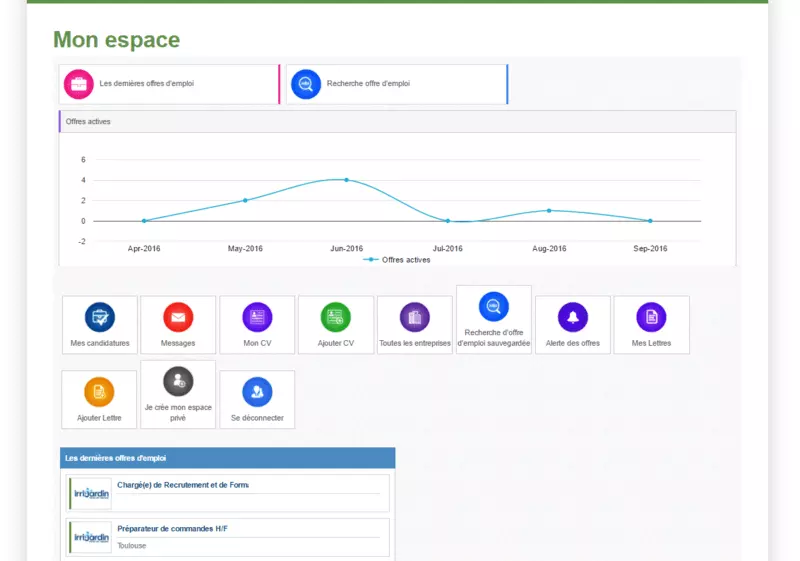Click the Alerte des offres bell icon
The image size is (800, 561).
[x=573, y=317]
